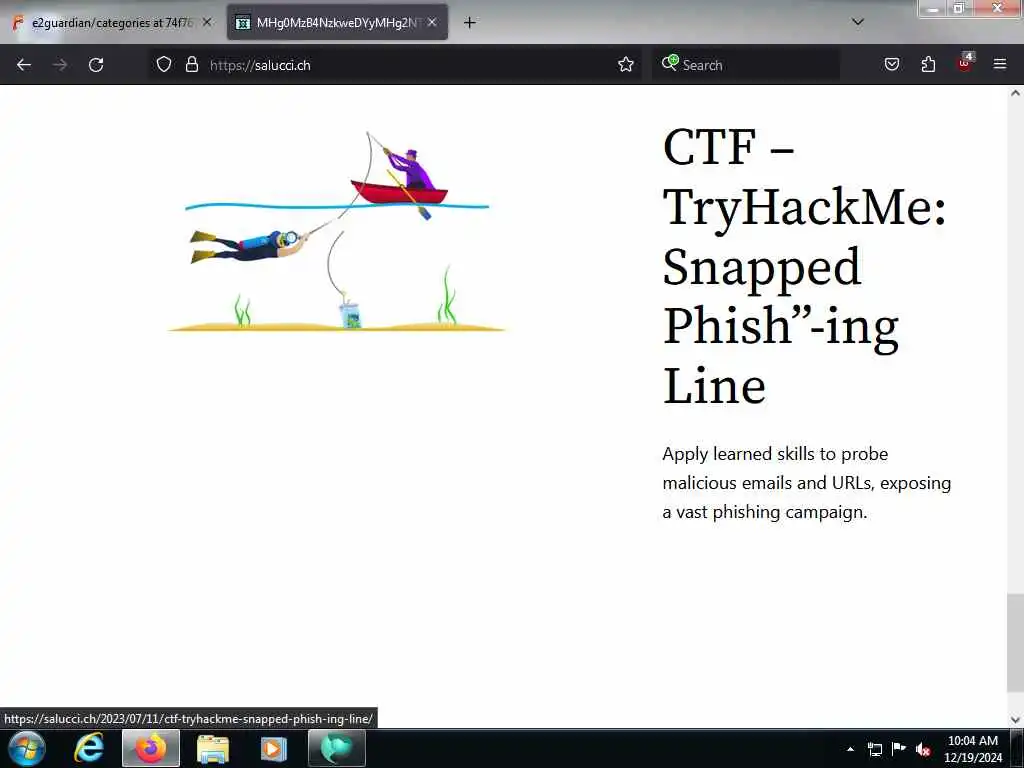This screenshot has width=1024, height=768.
Task: Select the MHg0MzB4NzkweDYyMHg2 tab
Action: point(337,23)
